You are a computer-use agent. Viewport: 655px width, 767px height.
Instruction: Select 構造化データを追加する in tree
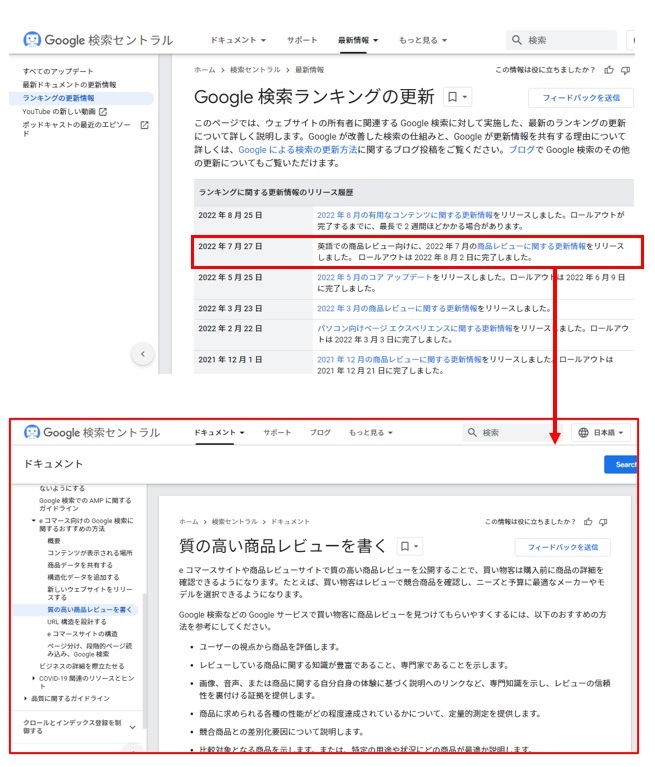click(x=83, y=577)
